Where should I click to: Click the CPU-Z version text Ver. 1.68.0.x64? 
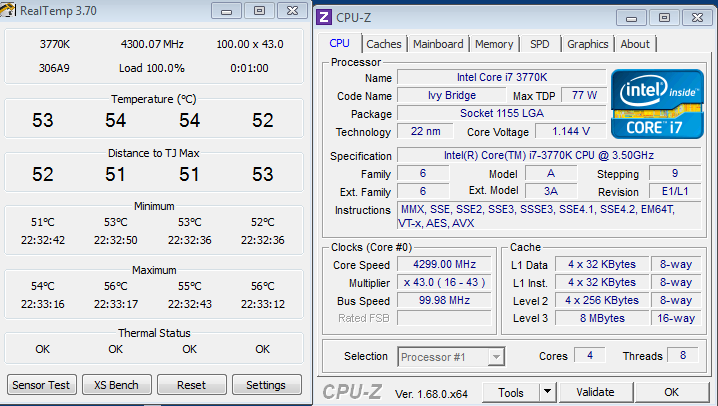coord(431,394)
